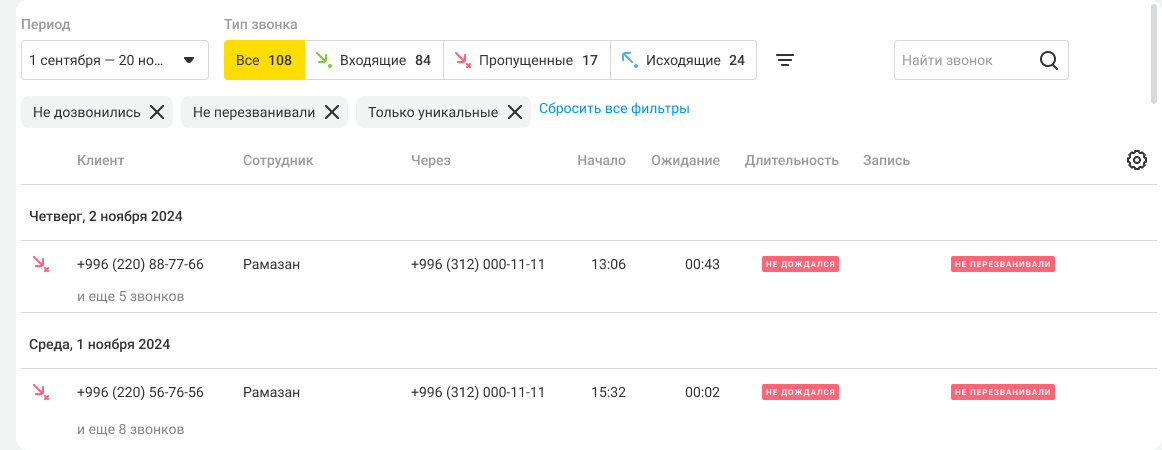Open the filter options icon

point(786,60)
